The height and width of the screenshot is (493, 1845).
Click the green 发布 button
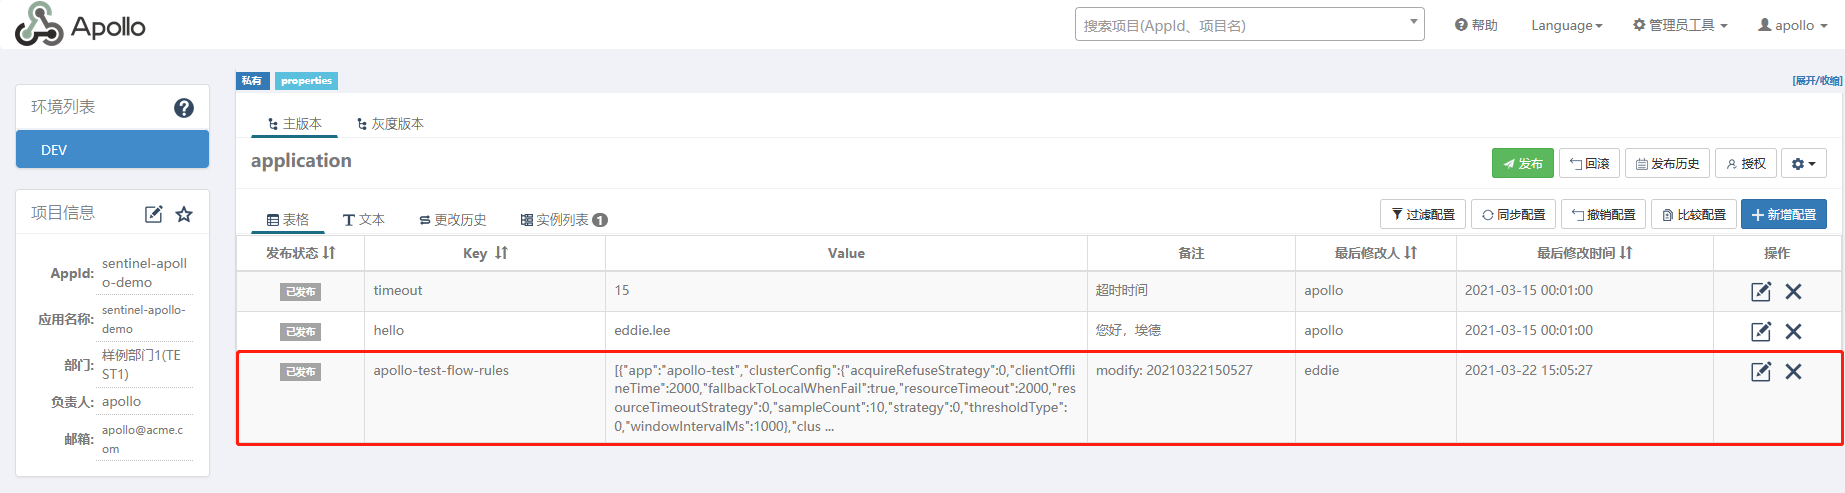tap(1522, 163)
